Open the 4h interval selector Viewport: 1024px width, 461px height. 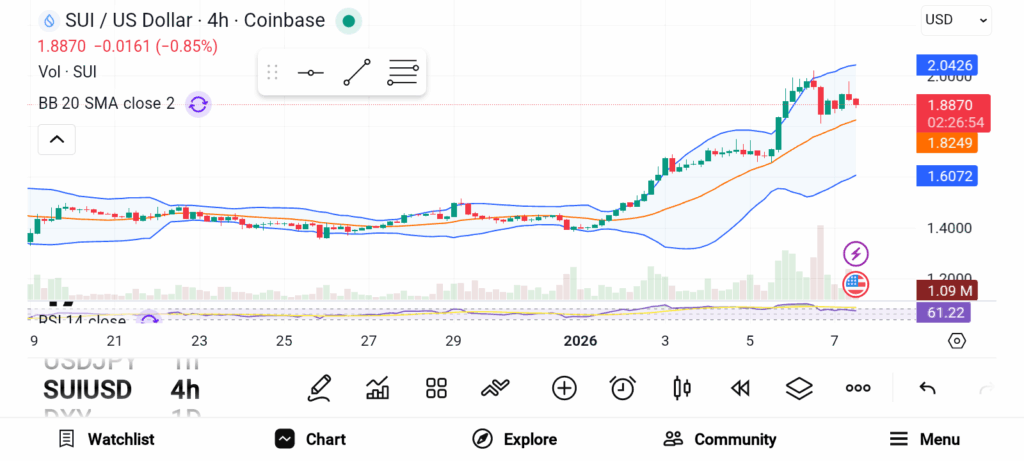(185, 389)
